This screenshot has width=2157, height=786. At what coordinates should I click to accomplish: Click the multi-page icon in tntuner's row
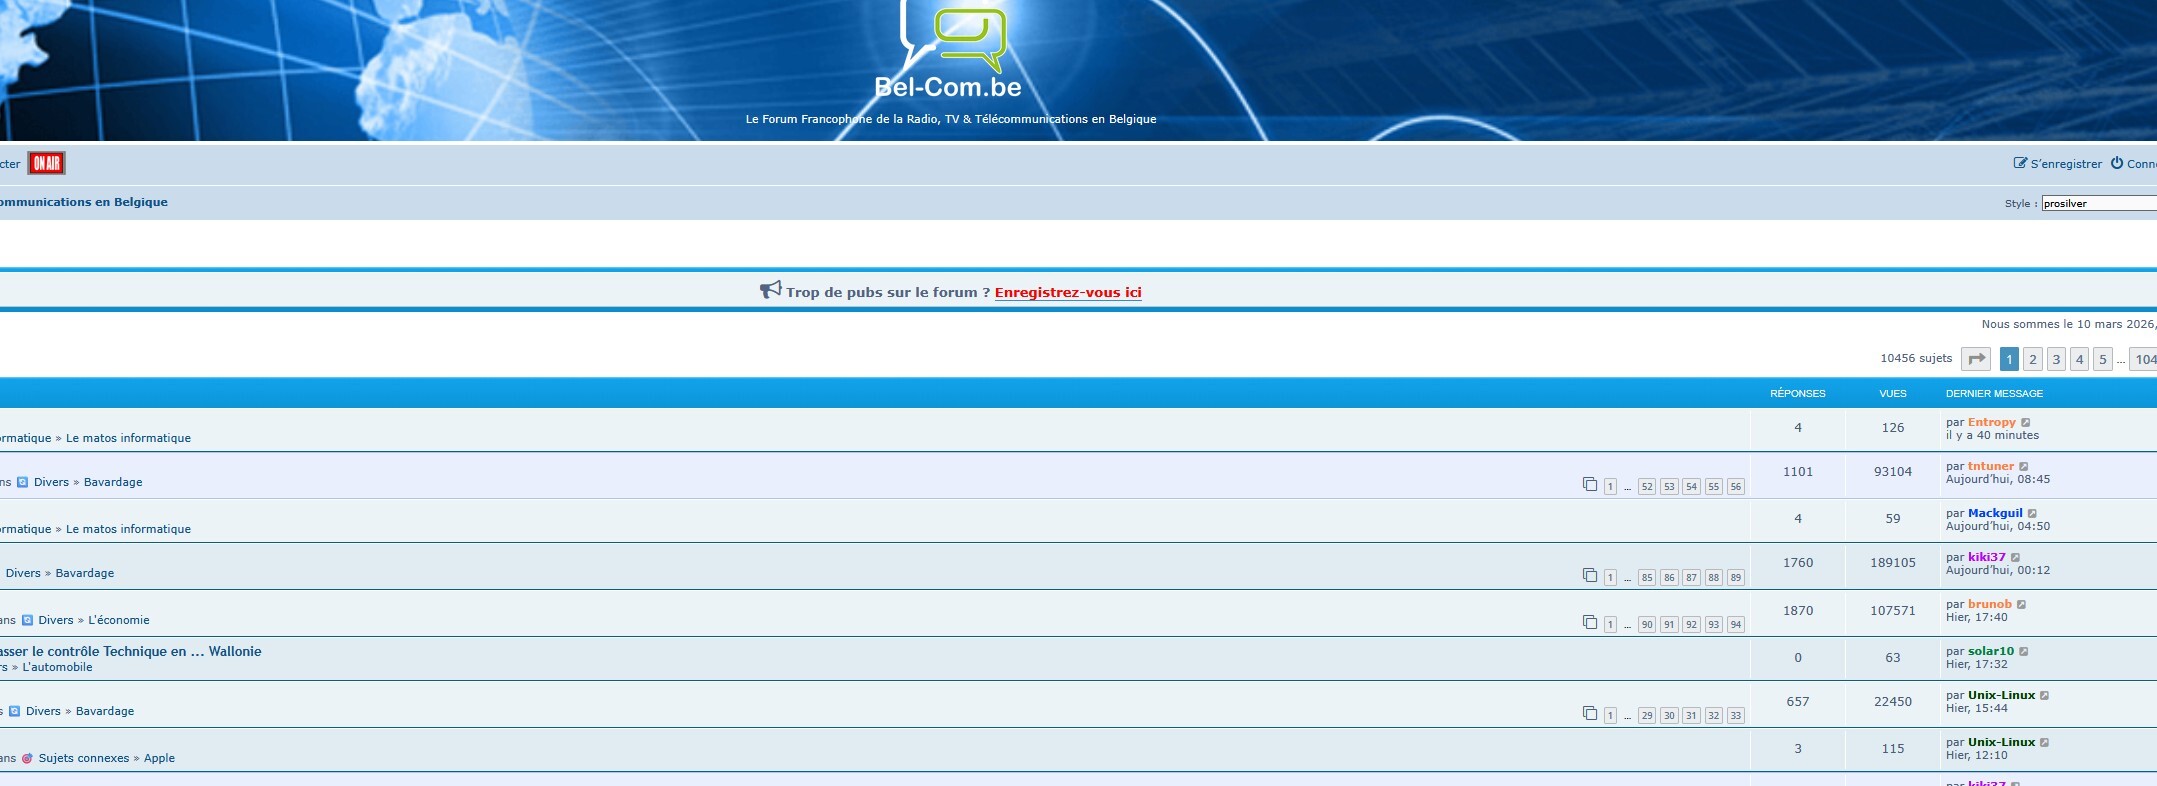tap(1590, 485)
